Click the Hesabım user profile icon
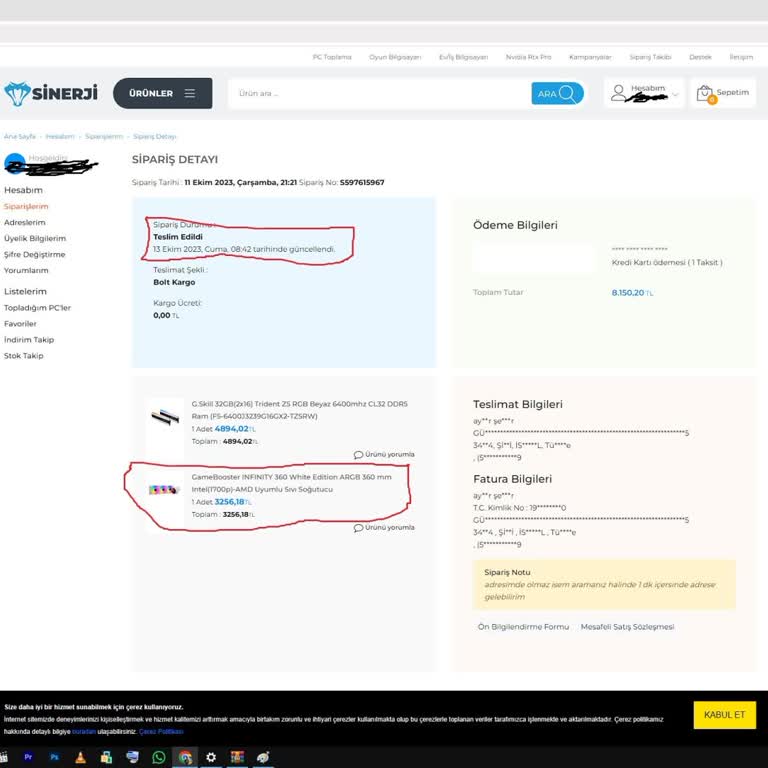This screenshot has width=768, height=768. click(x=619, y=93)
